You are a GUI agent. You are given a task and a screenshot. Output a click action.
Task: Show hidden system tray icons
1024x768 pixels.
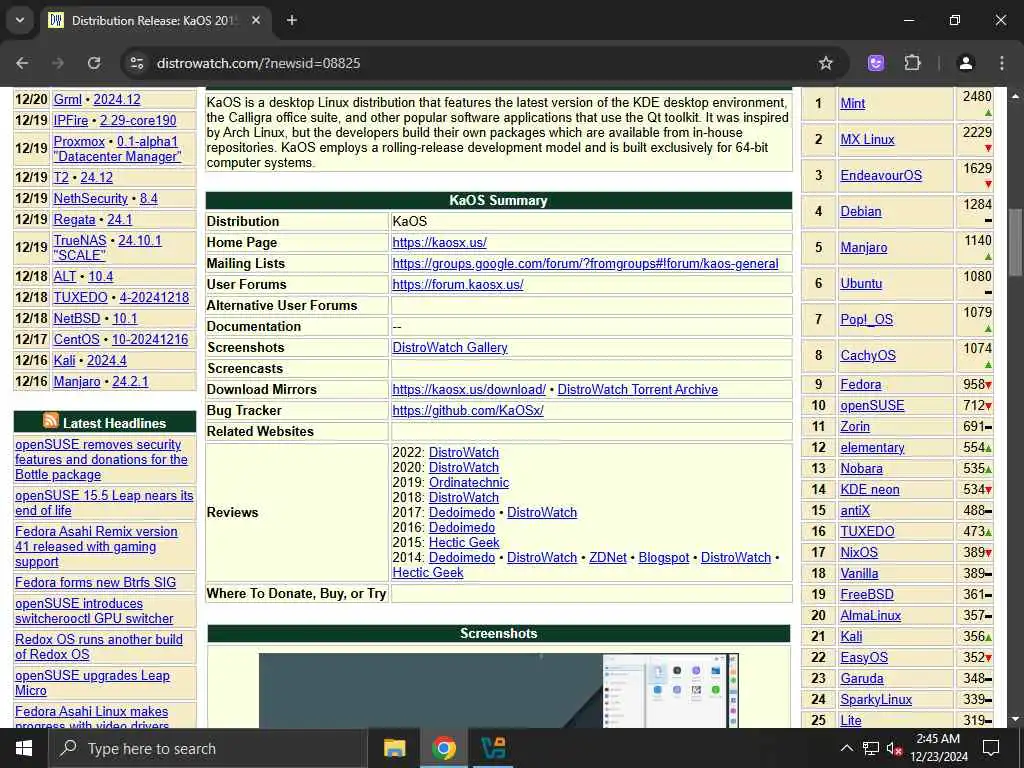(846, 748)
